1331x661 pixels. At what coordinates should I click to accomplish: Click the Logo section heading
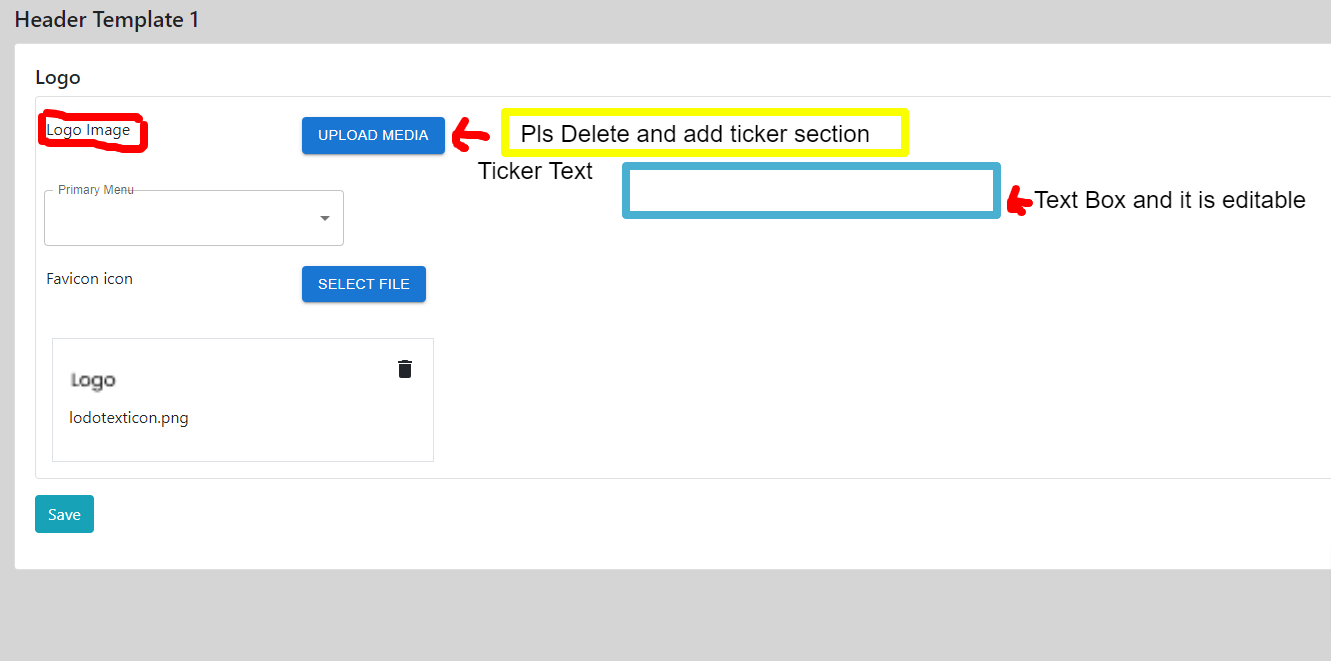click(58, 77)
